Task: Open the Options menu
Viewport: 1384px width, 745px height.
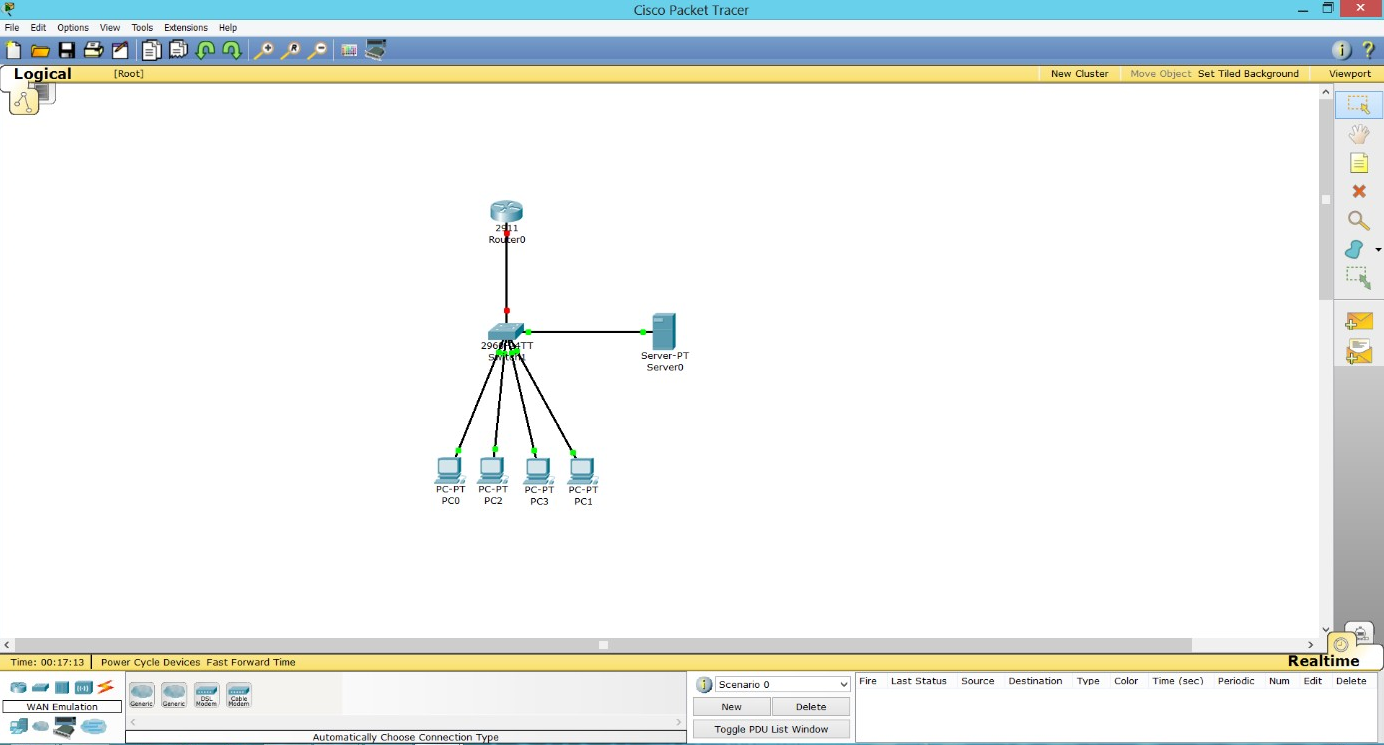Action: point(73,28)
